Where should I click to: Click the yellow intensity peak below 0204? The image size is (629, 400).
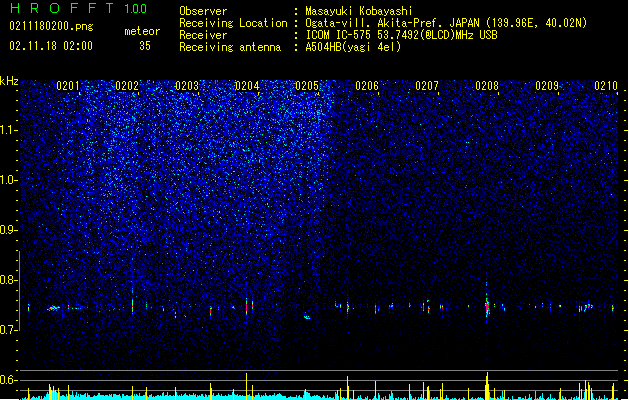click(x=247, y=386)
